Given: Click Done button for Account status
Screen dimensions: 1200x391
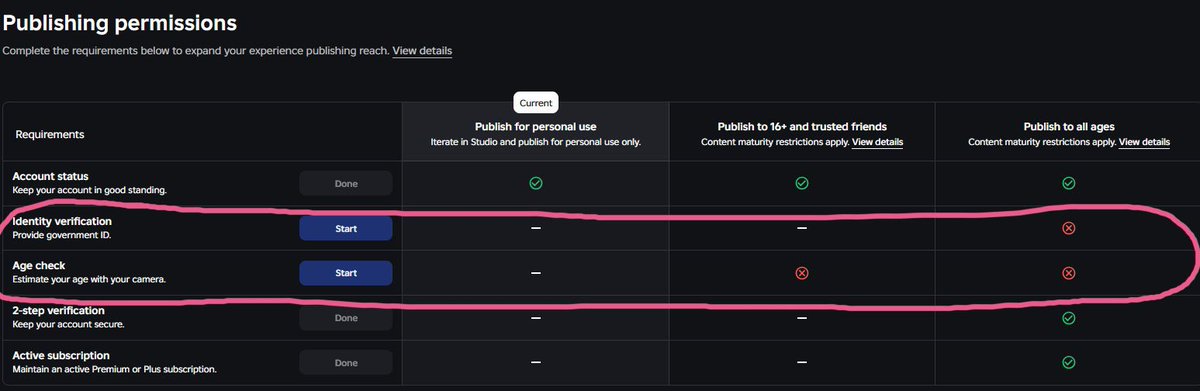Looking at the screenshot, I should pyautogui.click(x=346, y=183).
